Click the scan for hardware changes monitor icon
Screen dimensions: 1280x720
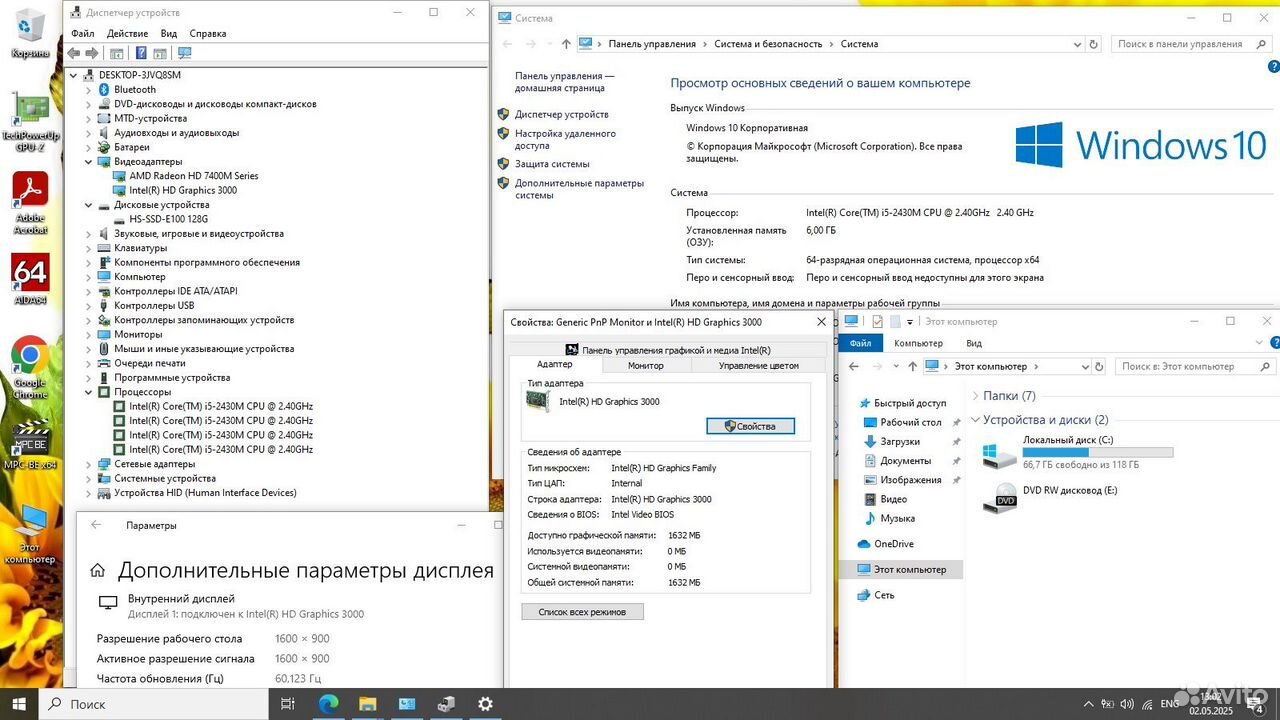tap(184, 53)
